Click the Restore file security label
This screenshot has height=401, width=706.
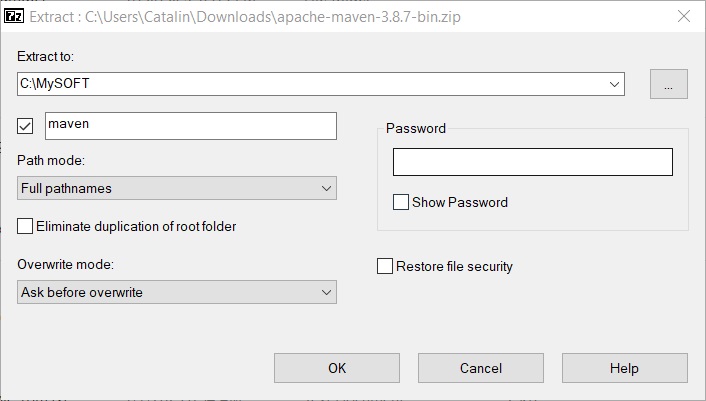(x=454, y=266)
